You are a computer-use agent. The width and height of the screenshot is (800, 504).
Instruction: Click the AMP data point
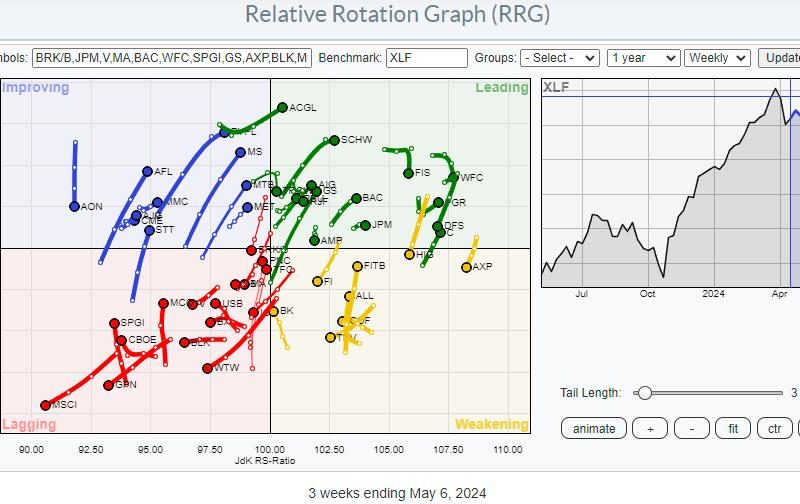[x=315, y=240]
